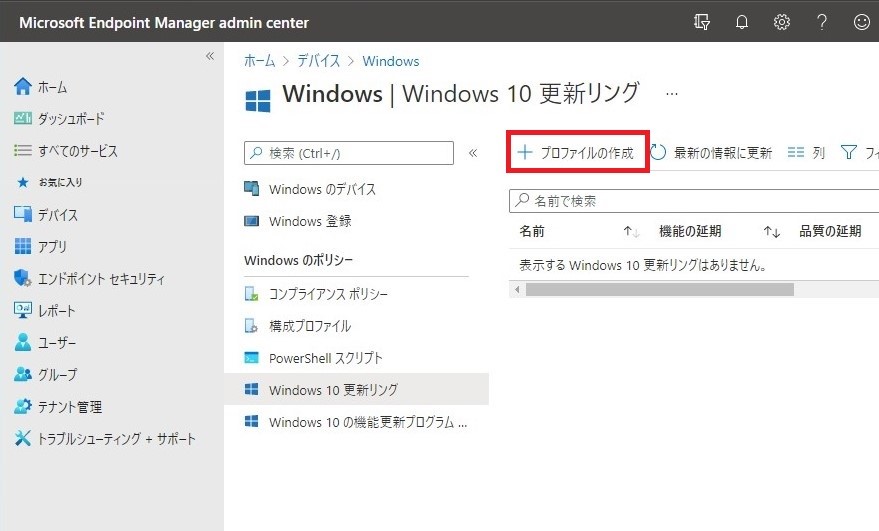Click the Windows 登録 icon
Viewport: 879px width, 531px height.
point(252,221)
